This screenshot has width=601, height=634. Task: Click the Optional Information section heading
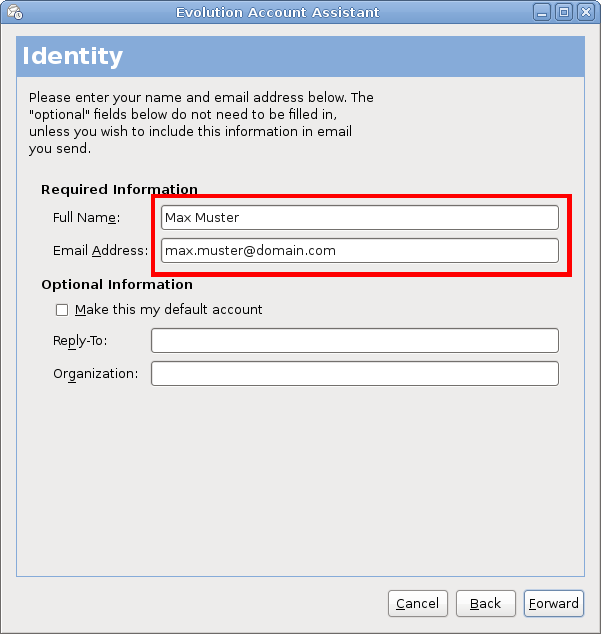[117, 285]
